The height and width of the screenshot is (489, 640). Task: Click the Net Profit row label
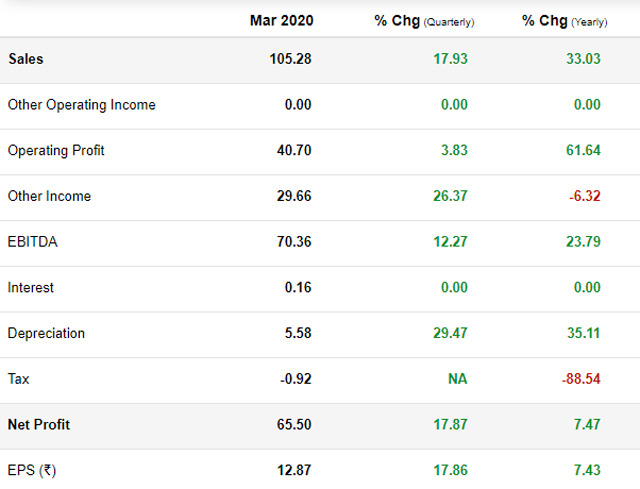point(39,425)
